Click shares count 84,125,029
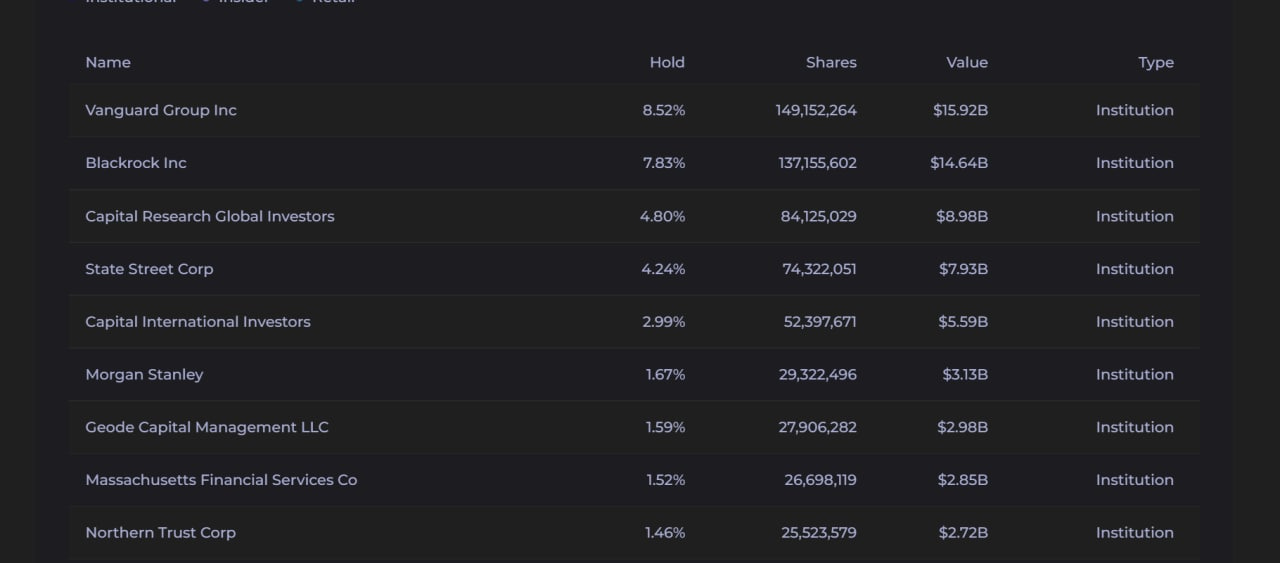This screenshot has width=1280, height=563. pos(819,216)
